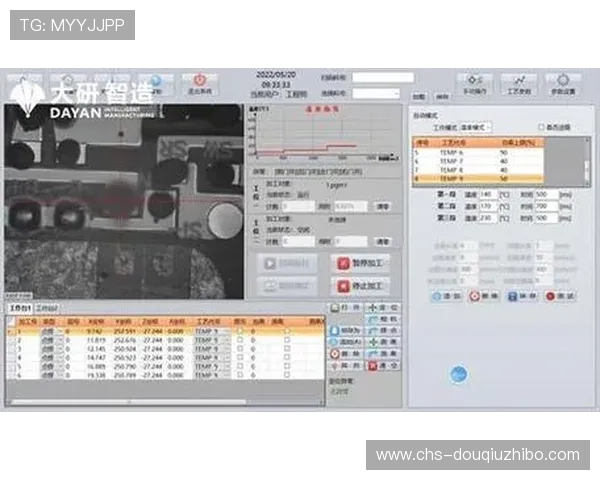This screenshot has height=480, width=600.
Task: Click the blue Save (保存) disk icon
Action: click(x=512, y=296)
